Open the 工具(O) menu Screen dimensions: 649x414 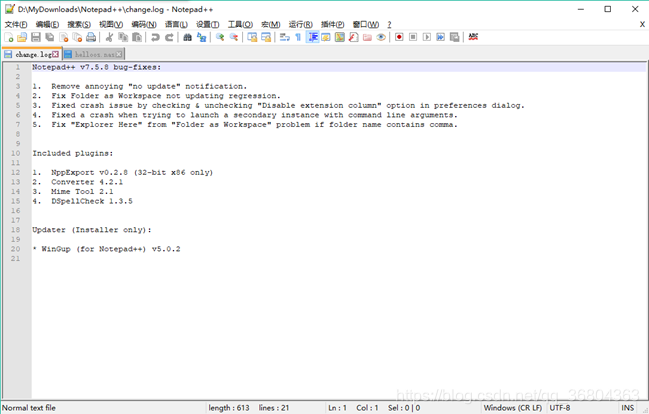click(240, 24)
